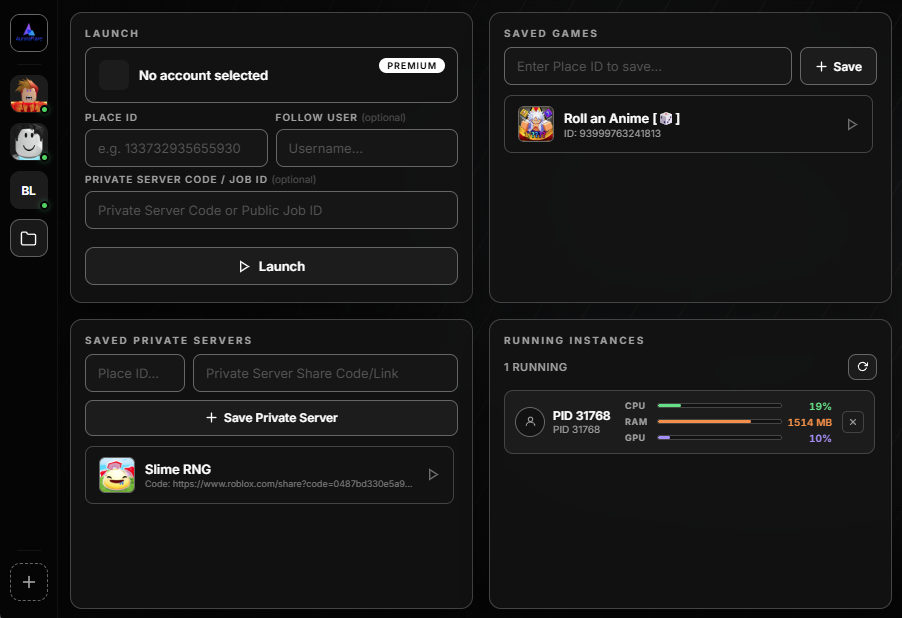
Task: Click Save Private Server button
Action: (271, 418)
